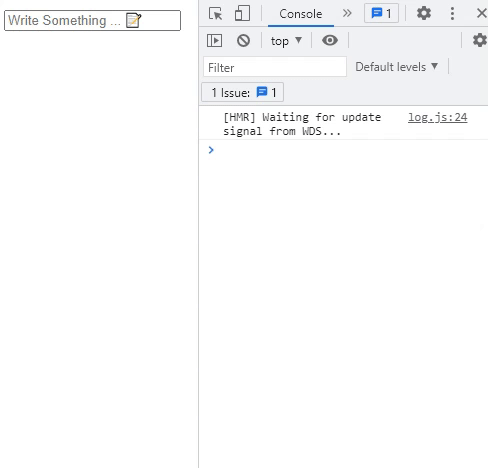Open the three-dot customize DevTools menu
The height and width of the screenshot is (468, 488).
pos(452,14)
